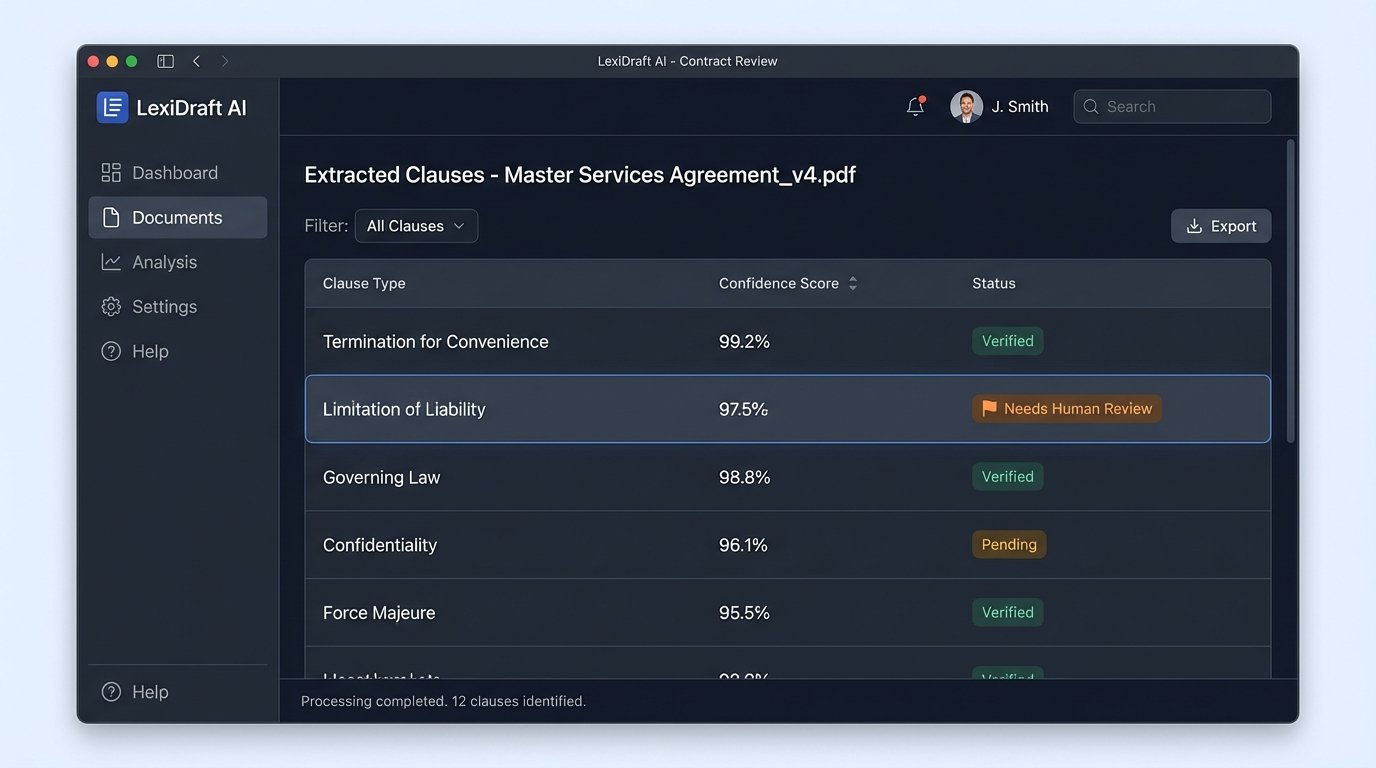The image size is (1376, 768).
Task: Click the download icon inside Export button
Action: point(1193,226)
